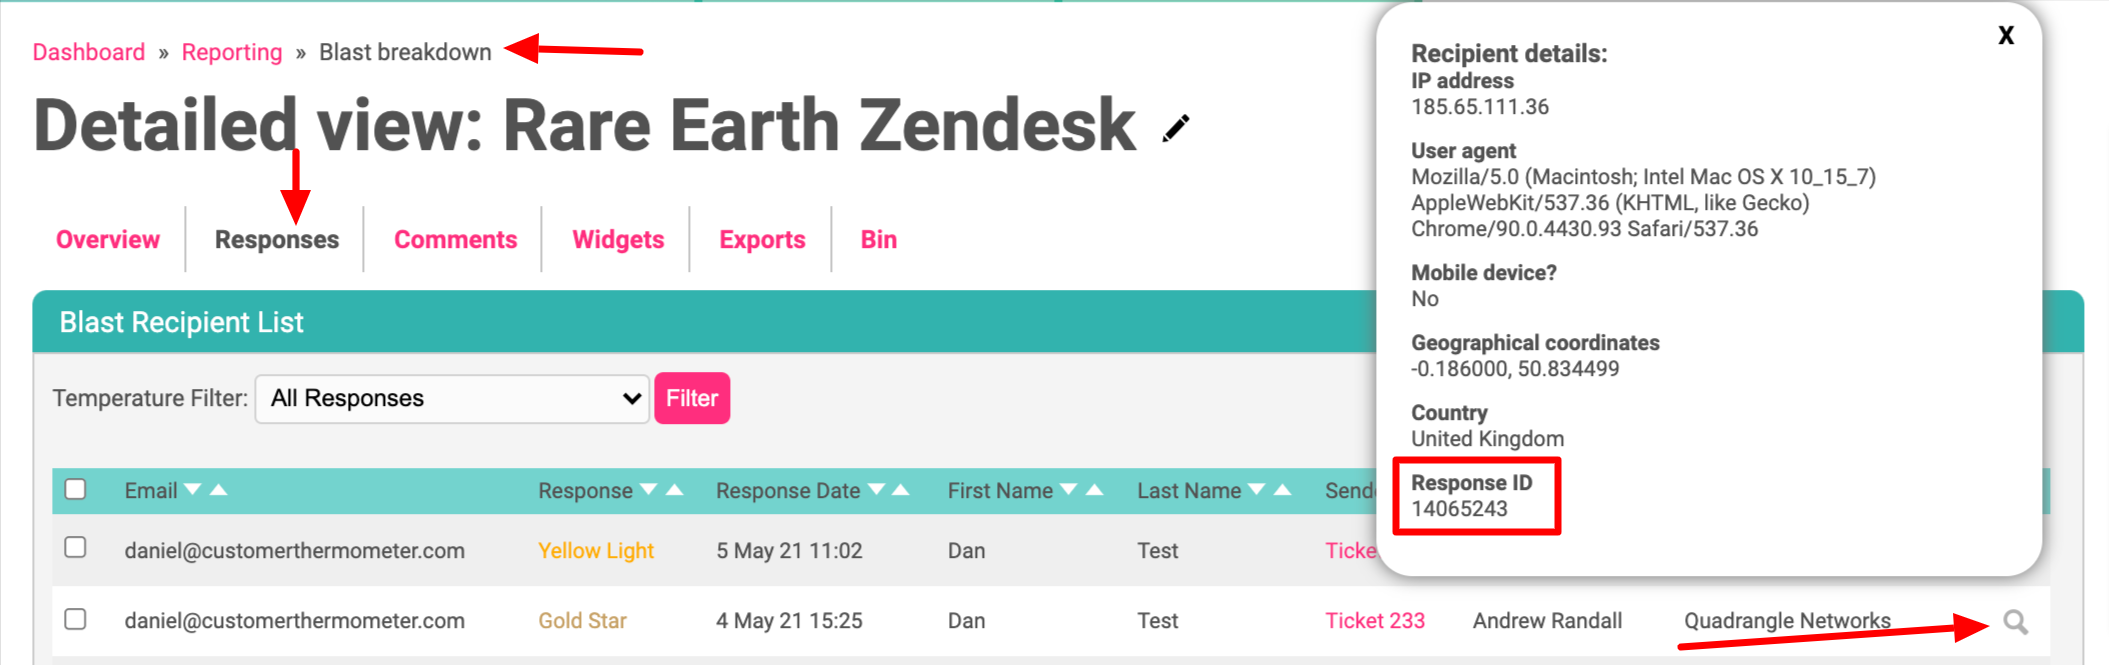This screenshot has width=2109, height=665.
Task: Check the Yellow Light response row
Action: pos(75,547)
